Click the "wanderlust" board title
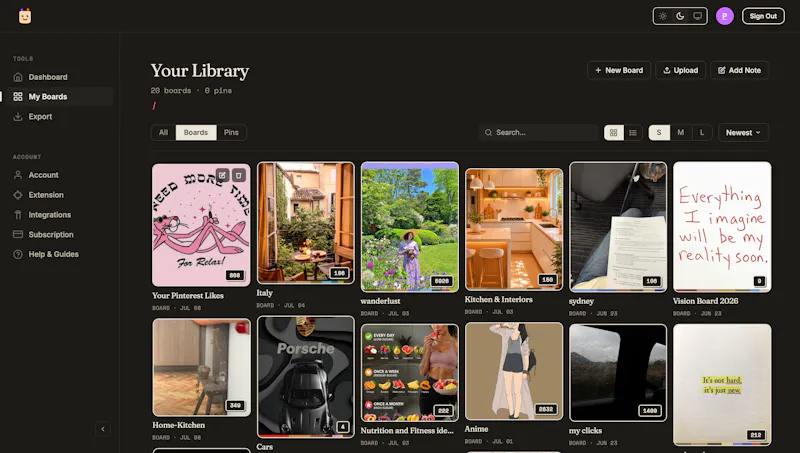800x453 pixels. 380,301
